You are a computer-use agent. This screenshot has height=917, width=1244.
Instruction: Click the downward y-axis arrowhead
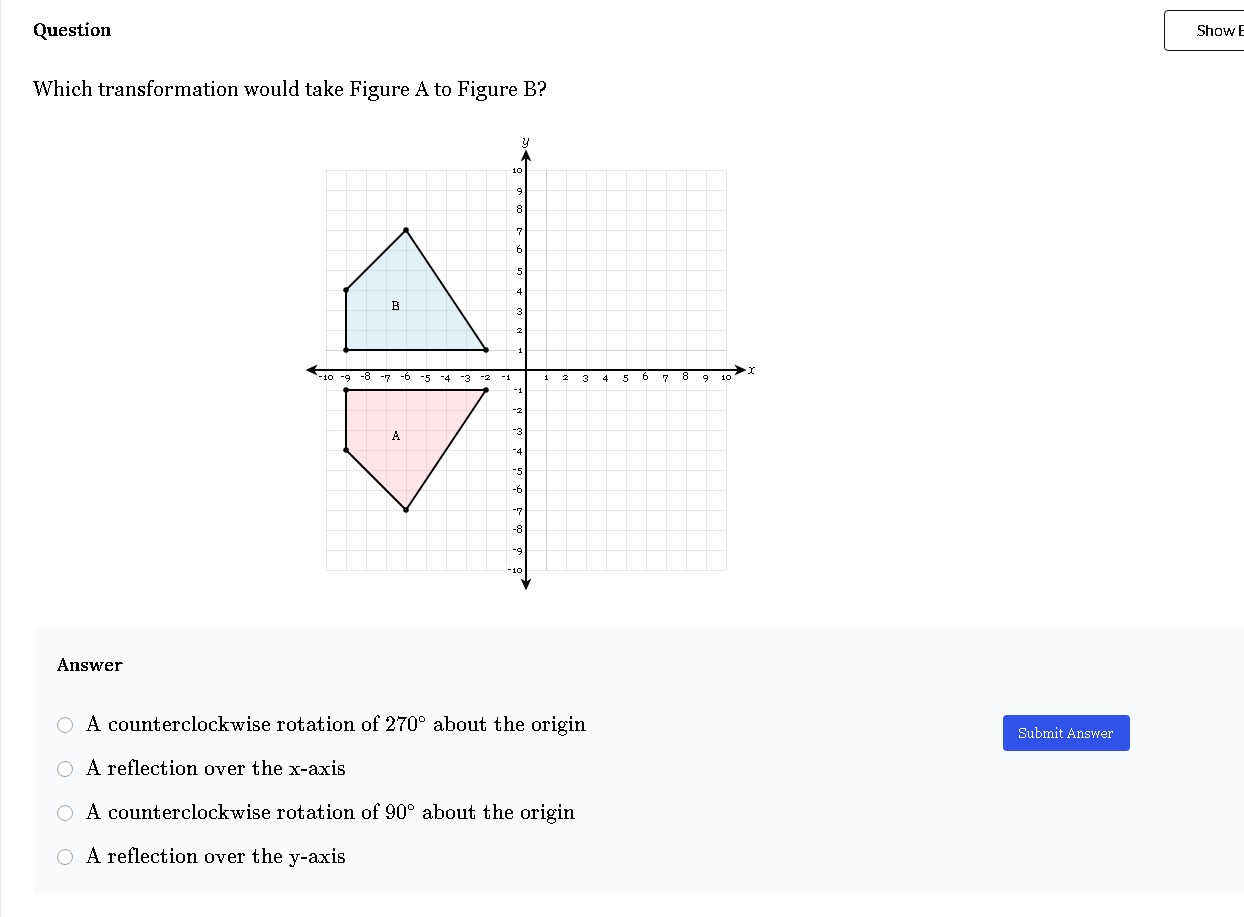[x=526, y=584]
